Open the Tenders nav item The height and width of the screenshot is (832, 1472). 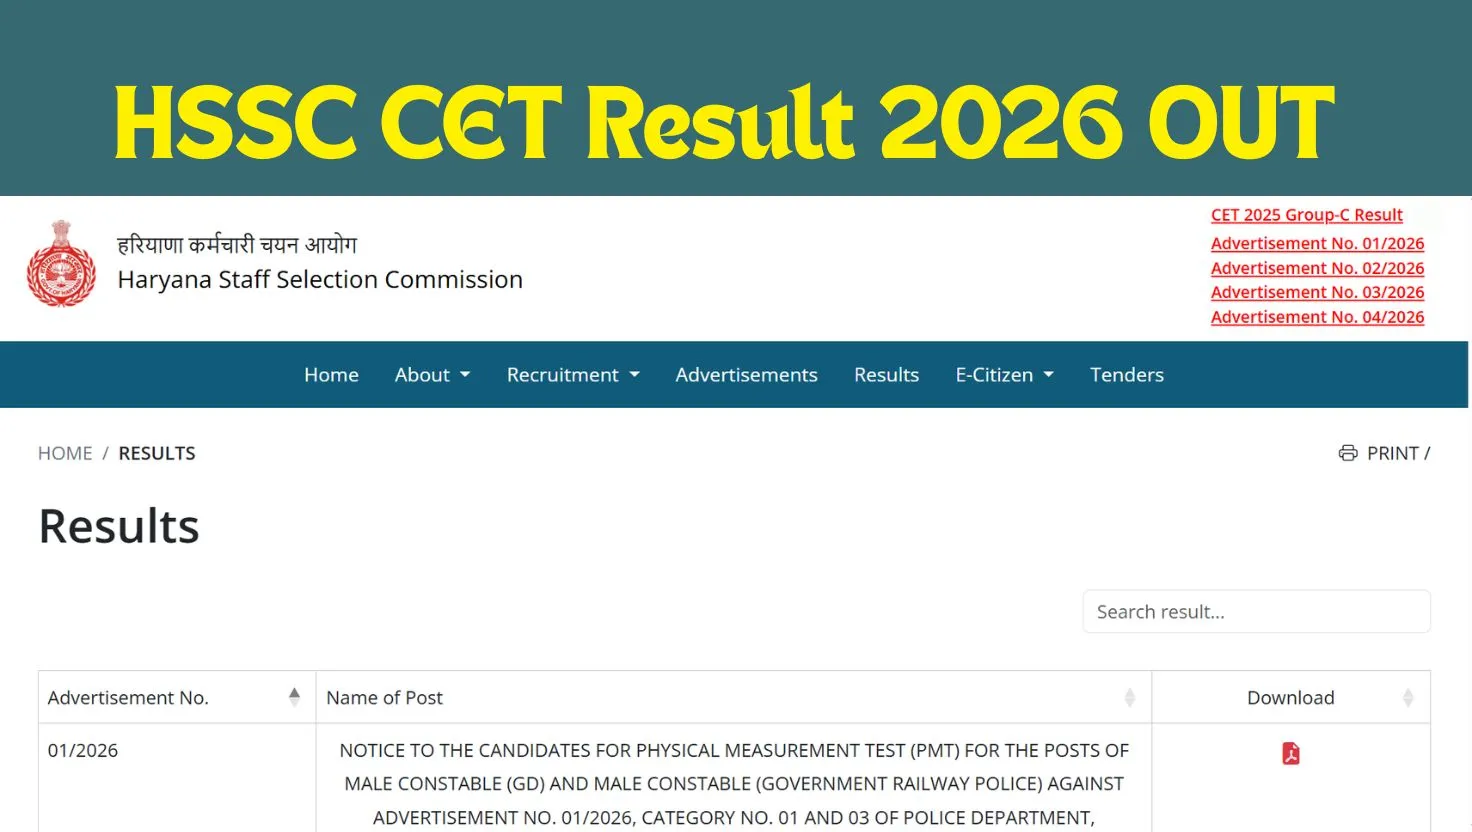pos(1126,375)
